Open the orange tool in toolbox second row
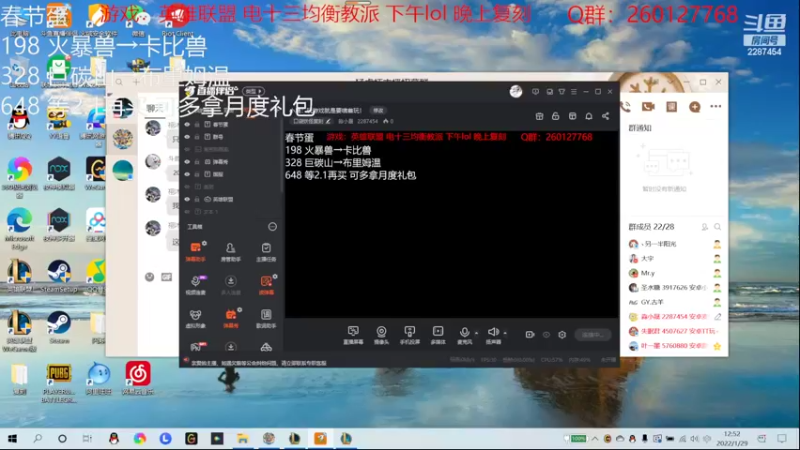 click(266, 284)
